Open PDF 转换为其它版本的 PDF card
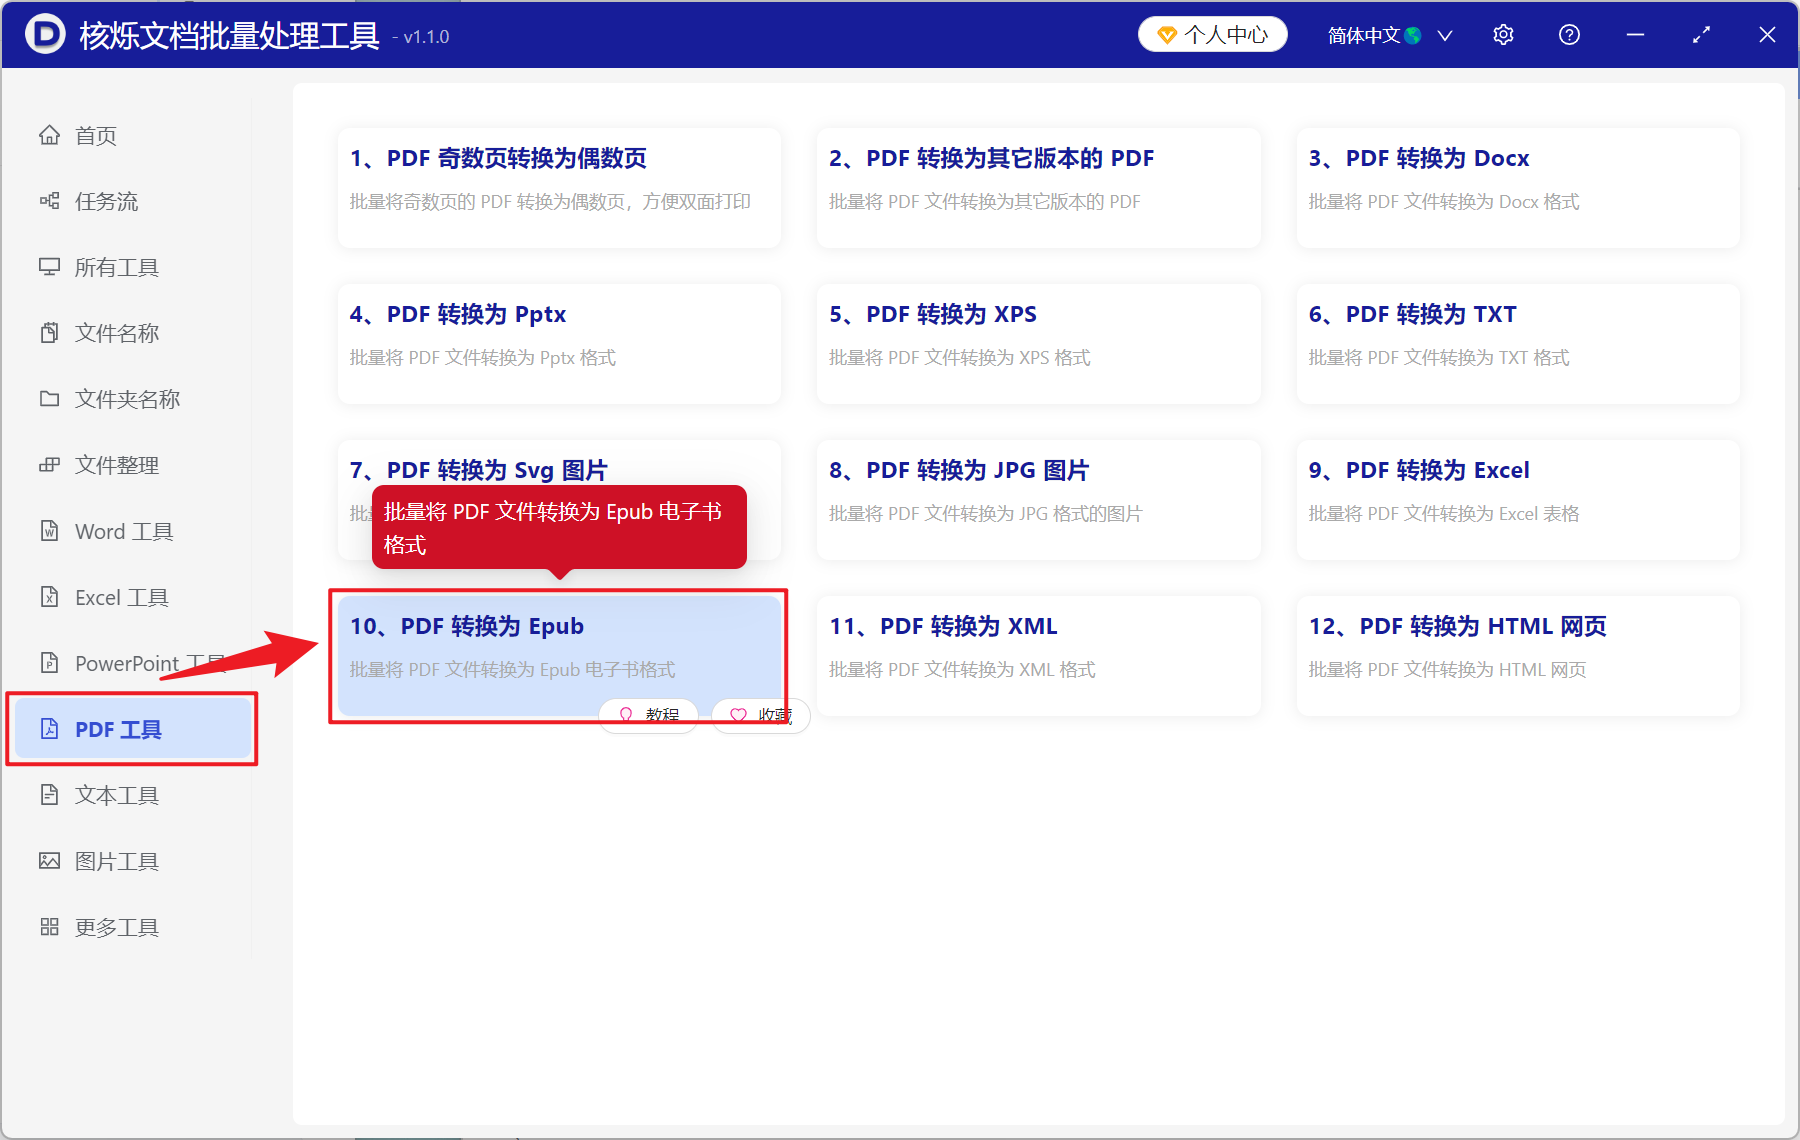Image resolution: width=1800 pixels, height=1140 pixels. (x=1038, y=188)
